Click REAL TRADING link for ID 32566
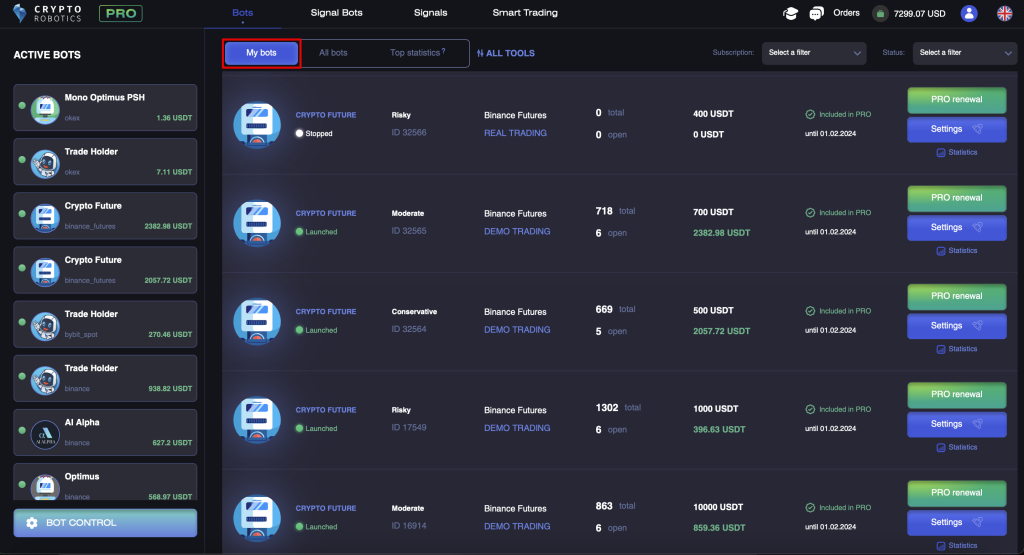The width and height of the screenshot is (1024, 555). point(515,133)
